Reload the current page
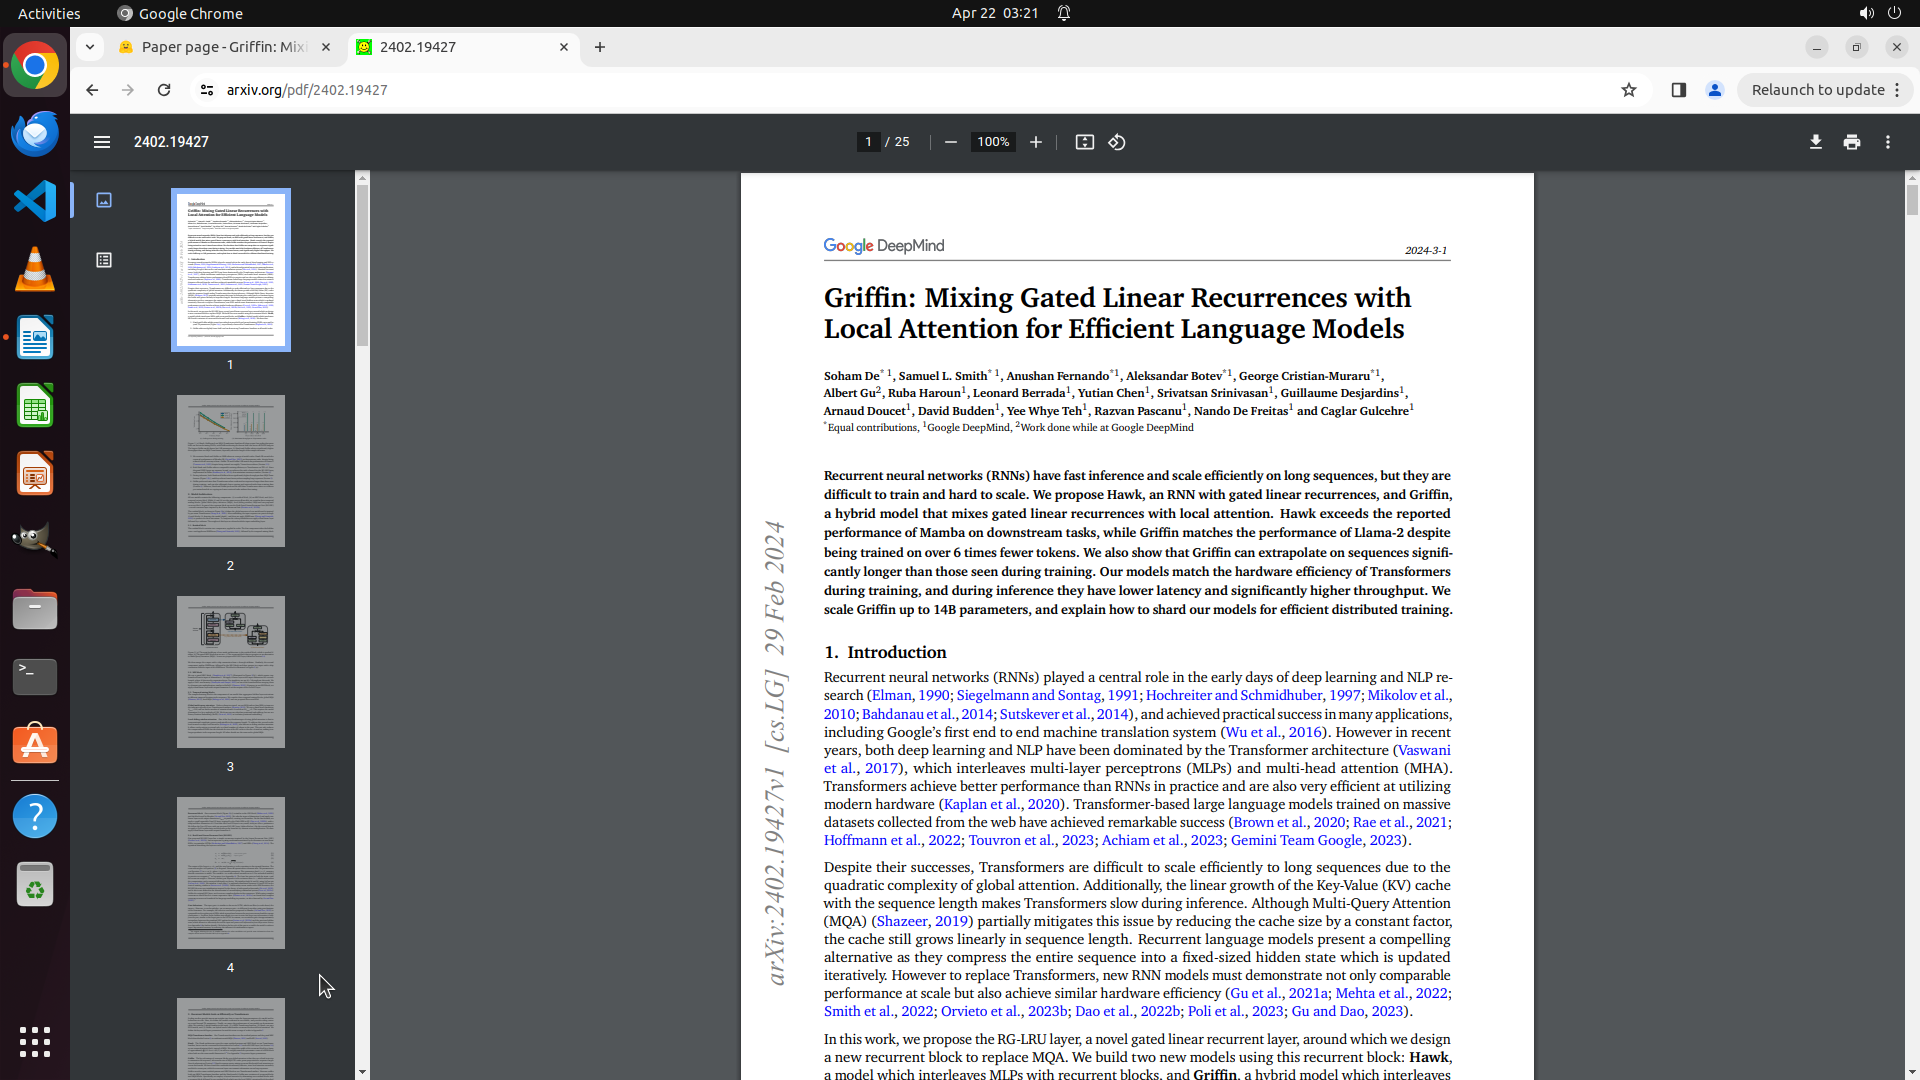 pos(164,90)
